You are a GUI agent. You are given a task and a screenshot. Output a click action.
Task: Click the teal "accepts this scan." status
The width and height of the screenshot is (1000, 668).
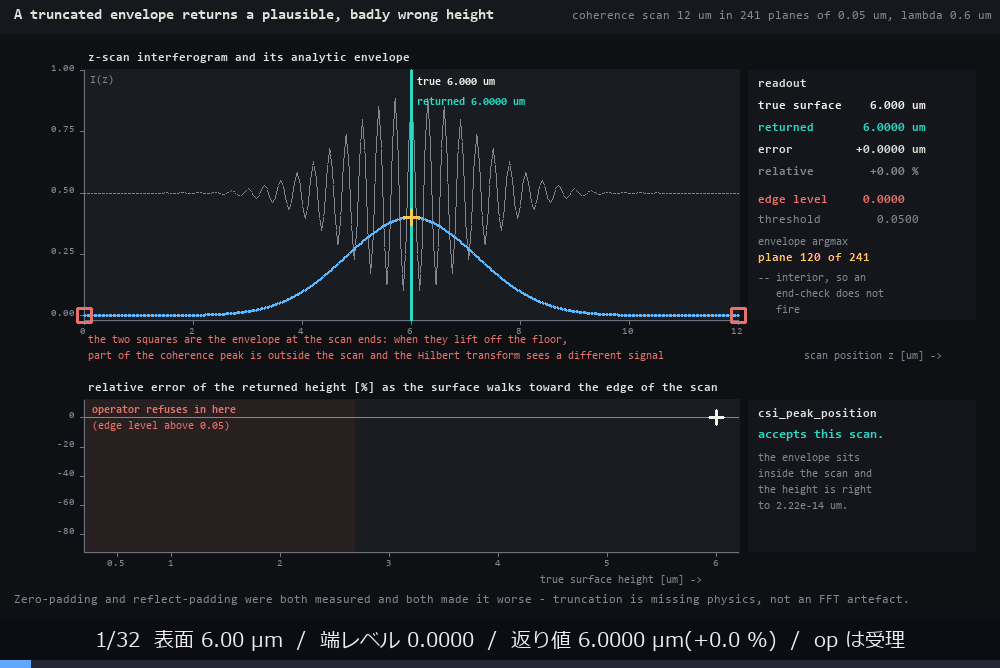click(820, 434)
